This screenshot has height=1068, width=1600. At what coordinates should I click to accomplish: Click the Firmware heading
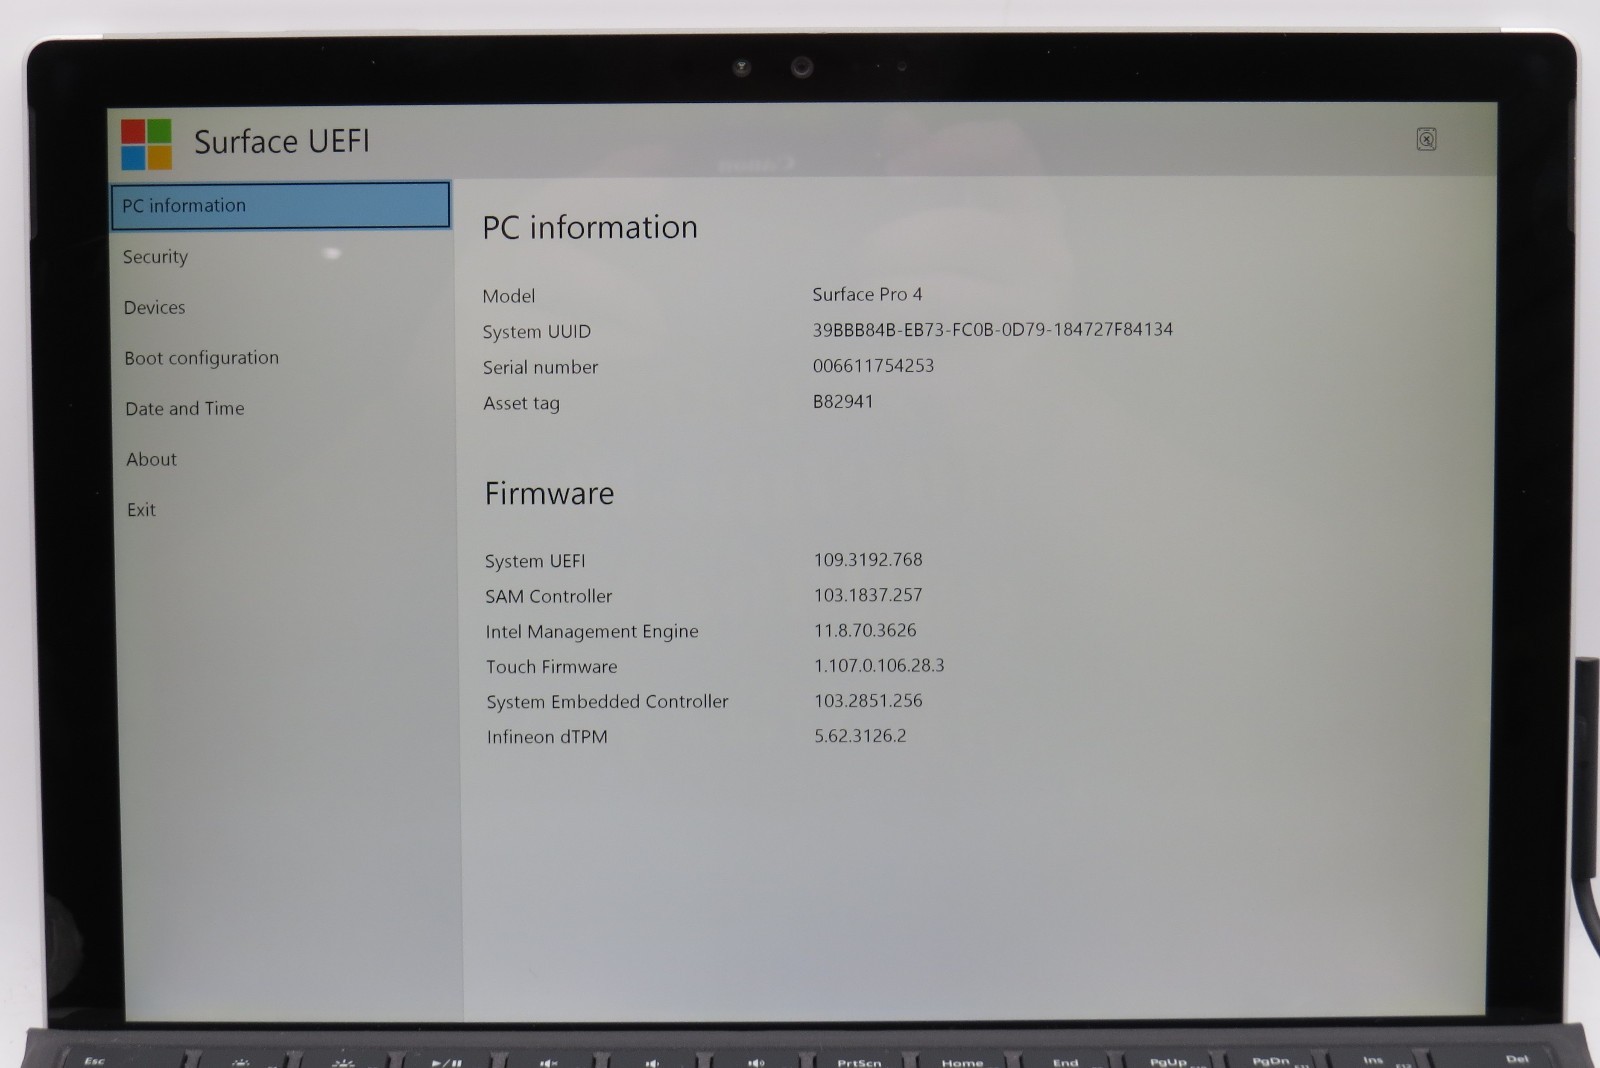549,493
